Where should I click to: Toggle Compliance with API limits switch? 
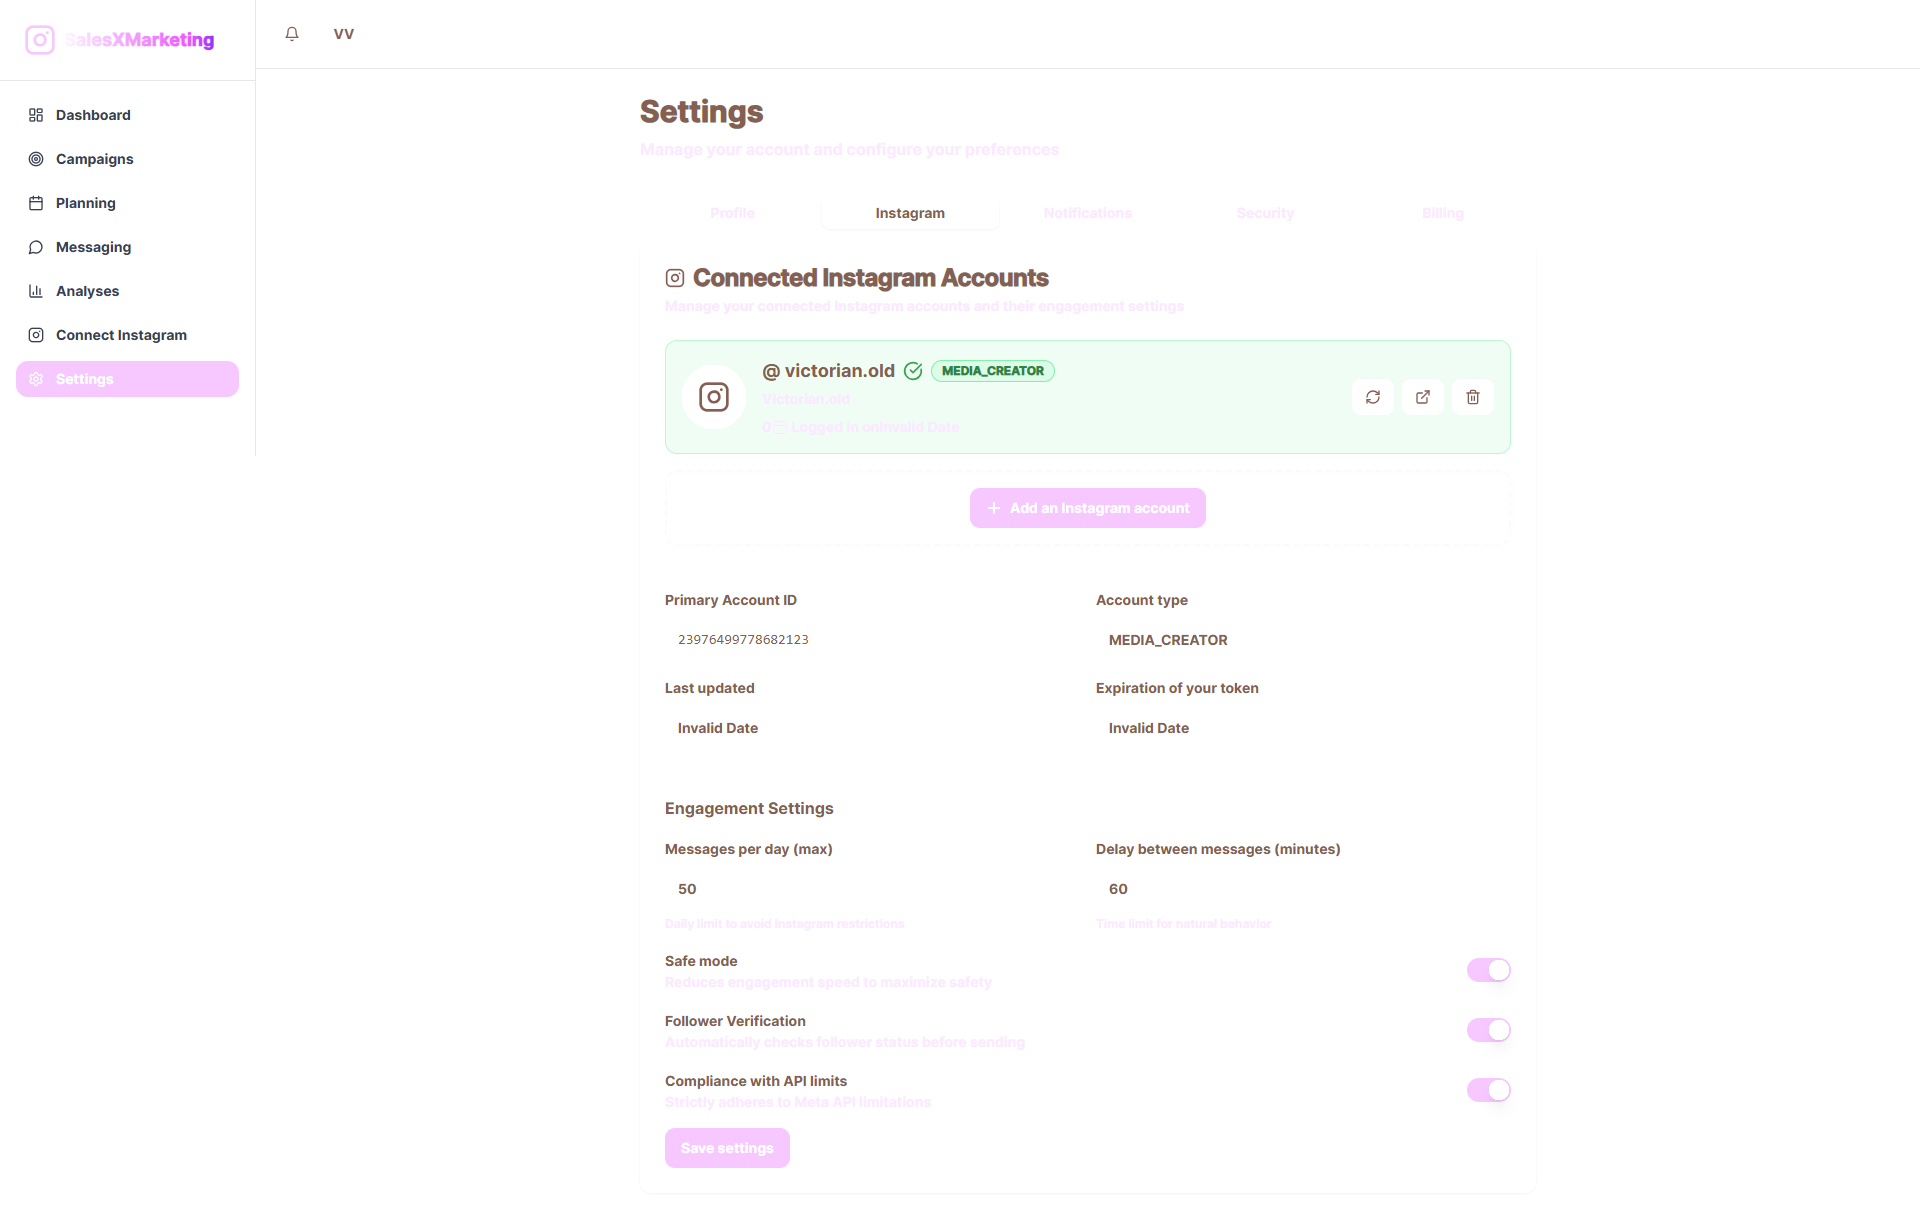pos(1488,1090)
